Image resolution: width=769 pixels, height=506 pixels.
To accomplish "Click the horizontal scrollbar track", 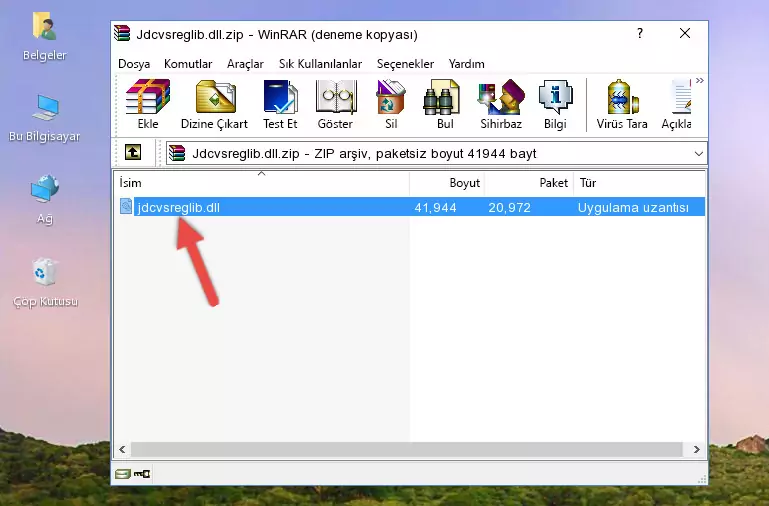I will point(407,449).
